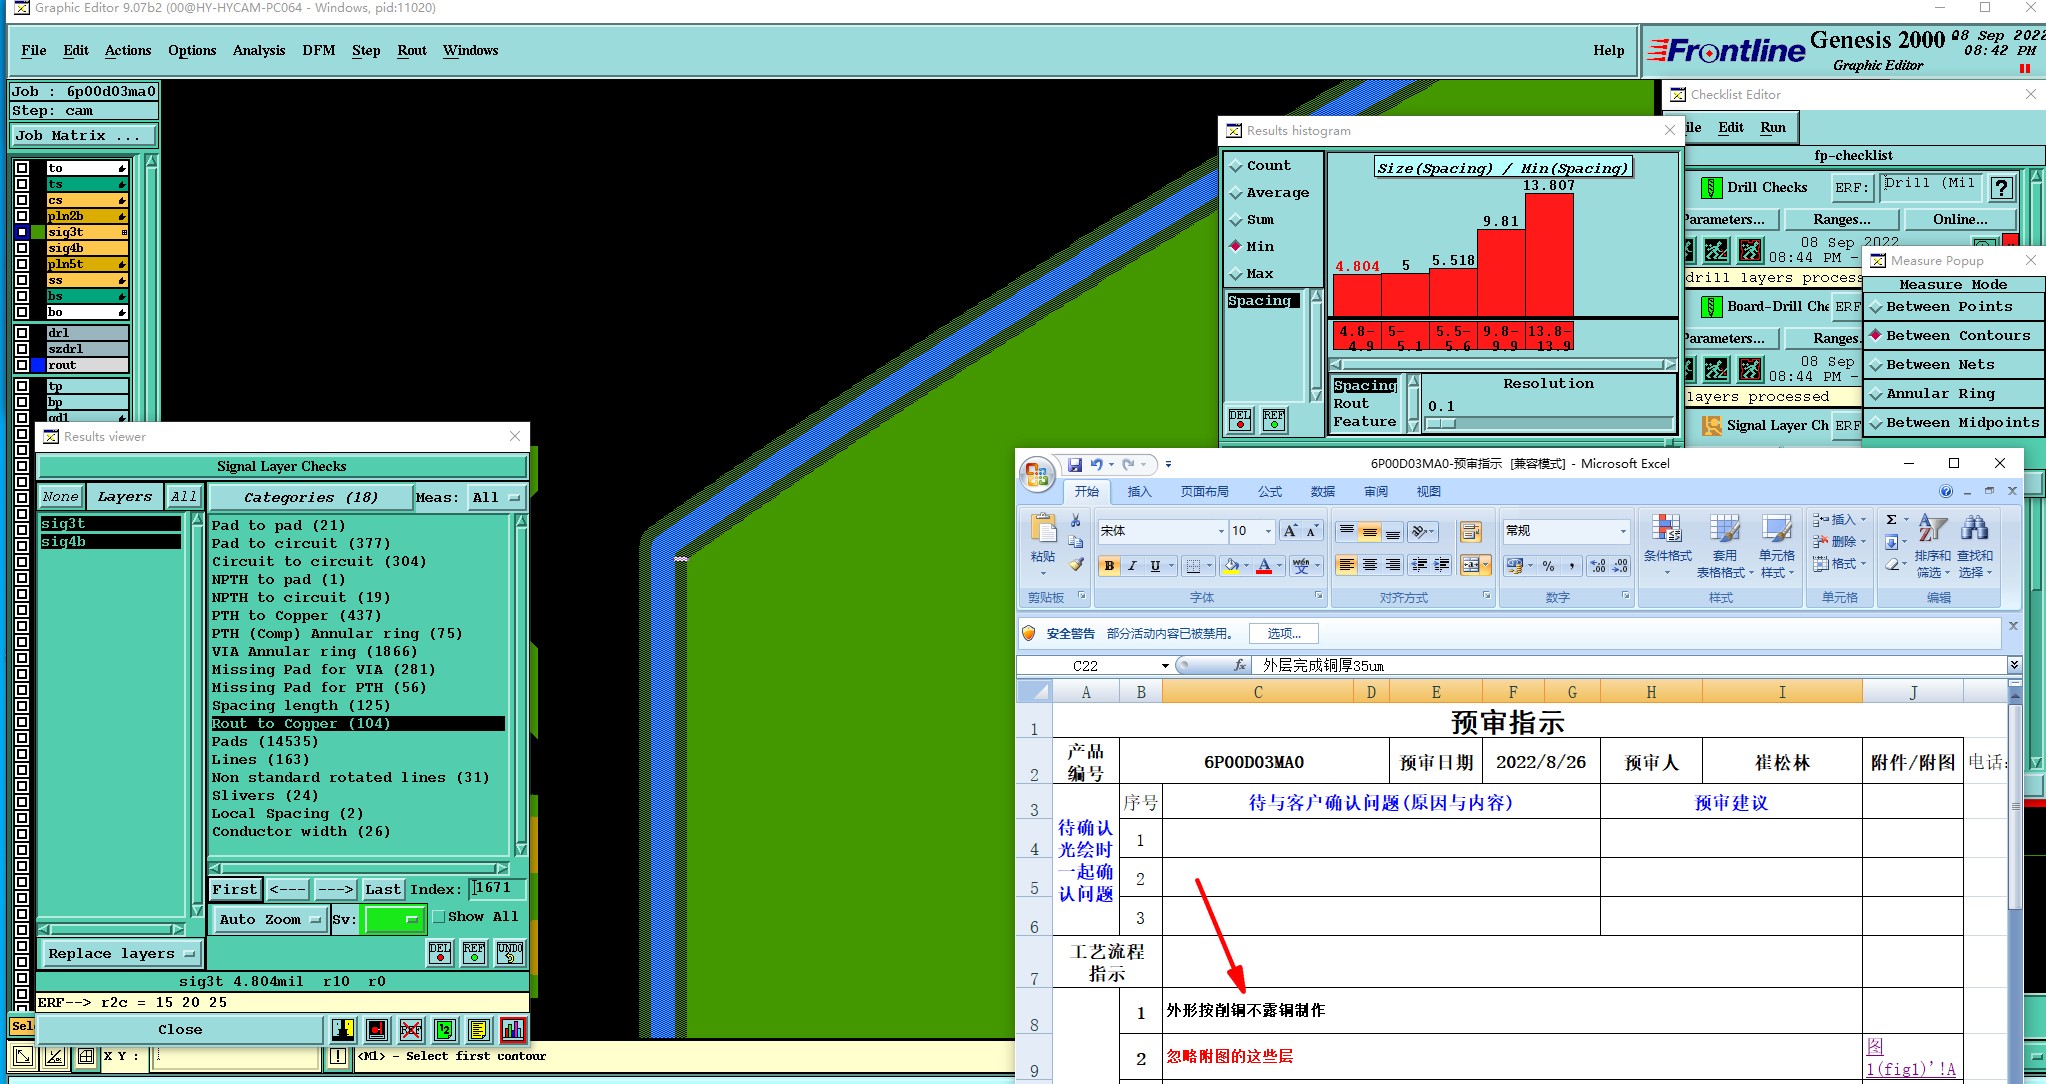Enable the Show All checkbox
Screen dimensions: 2046x1084
click(439, 917)
